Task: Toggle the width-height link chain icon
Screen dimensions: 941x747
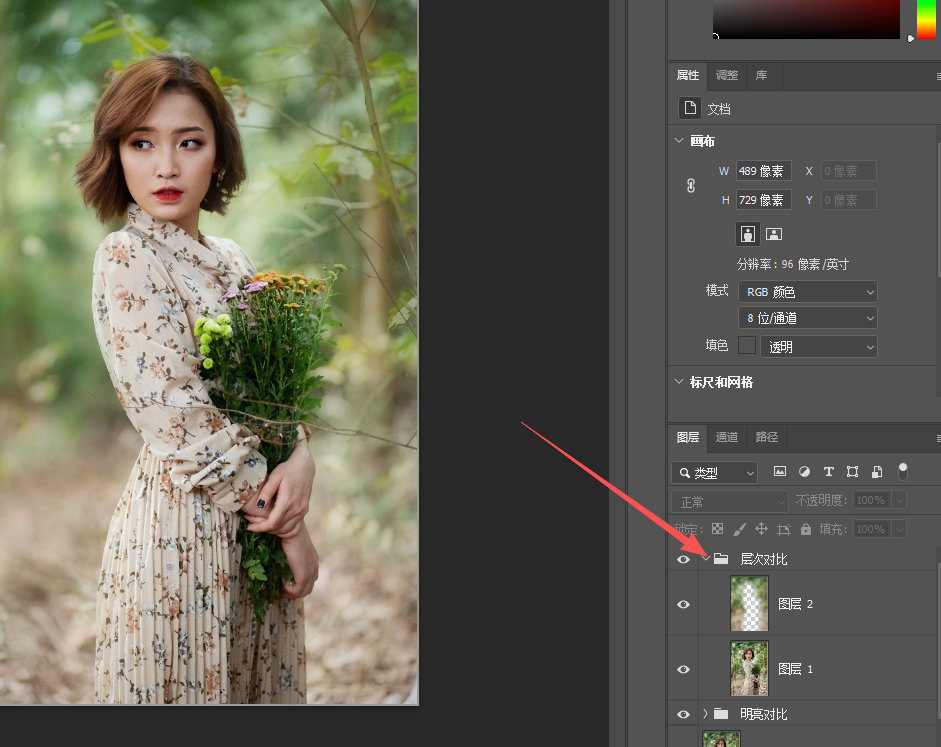Action: [x=691, y=185]
